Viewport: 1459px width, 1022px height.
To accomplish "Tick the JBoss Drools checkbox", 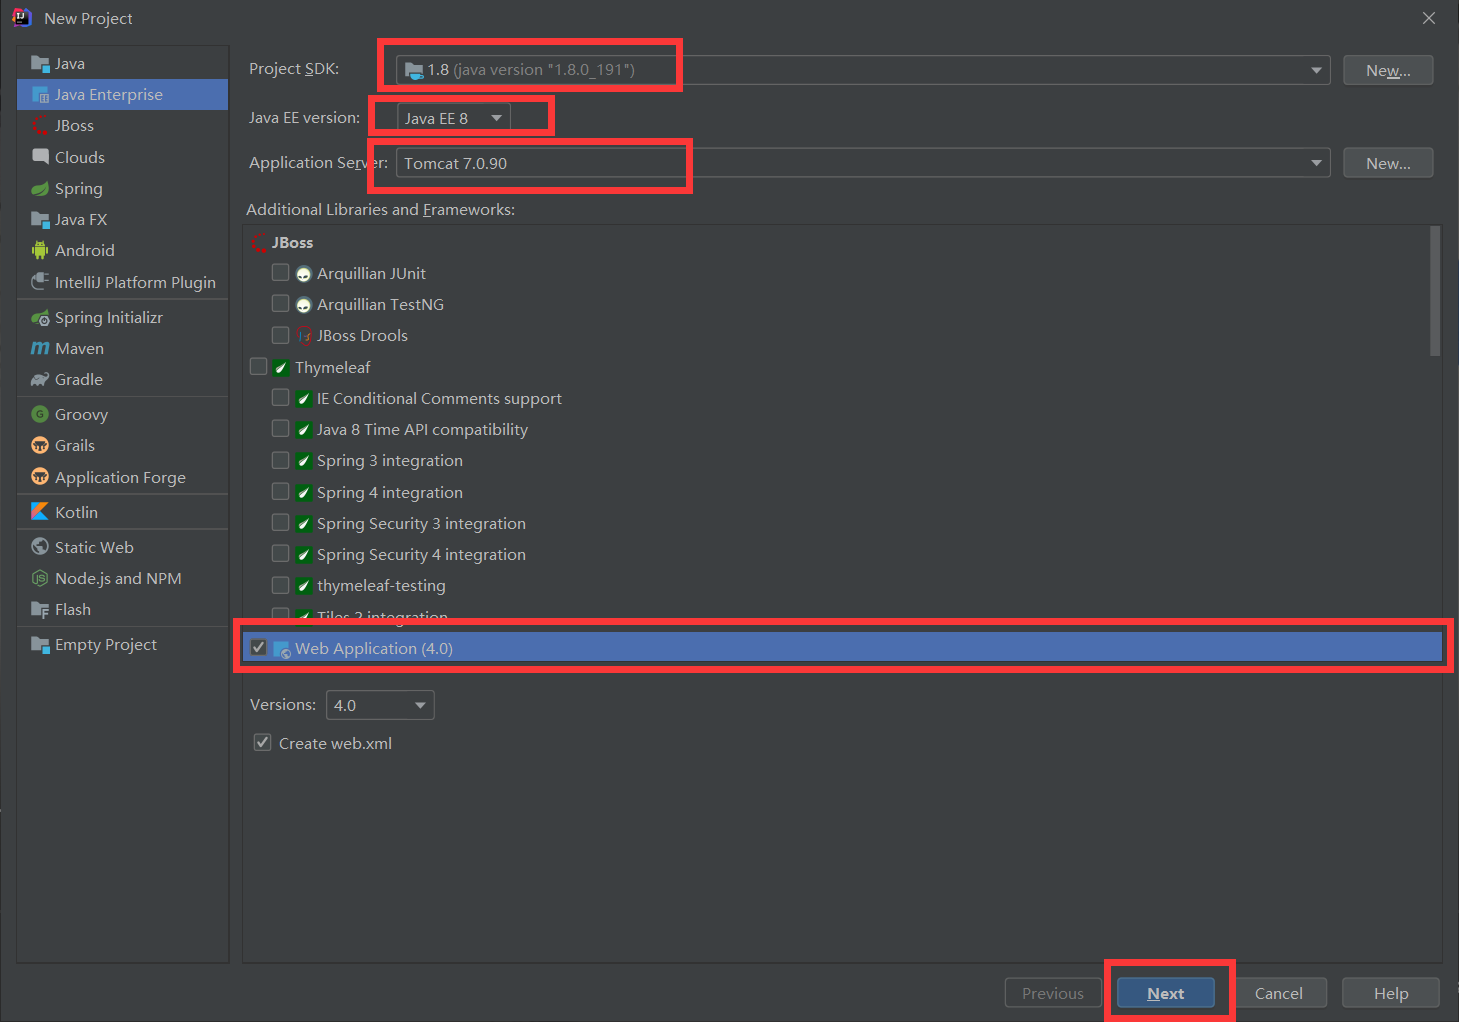I will 281,335.
